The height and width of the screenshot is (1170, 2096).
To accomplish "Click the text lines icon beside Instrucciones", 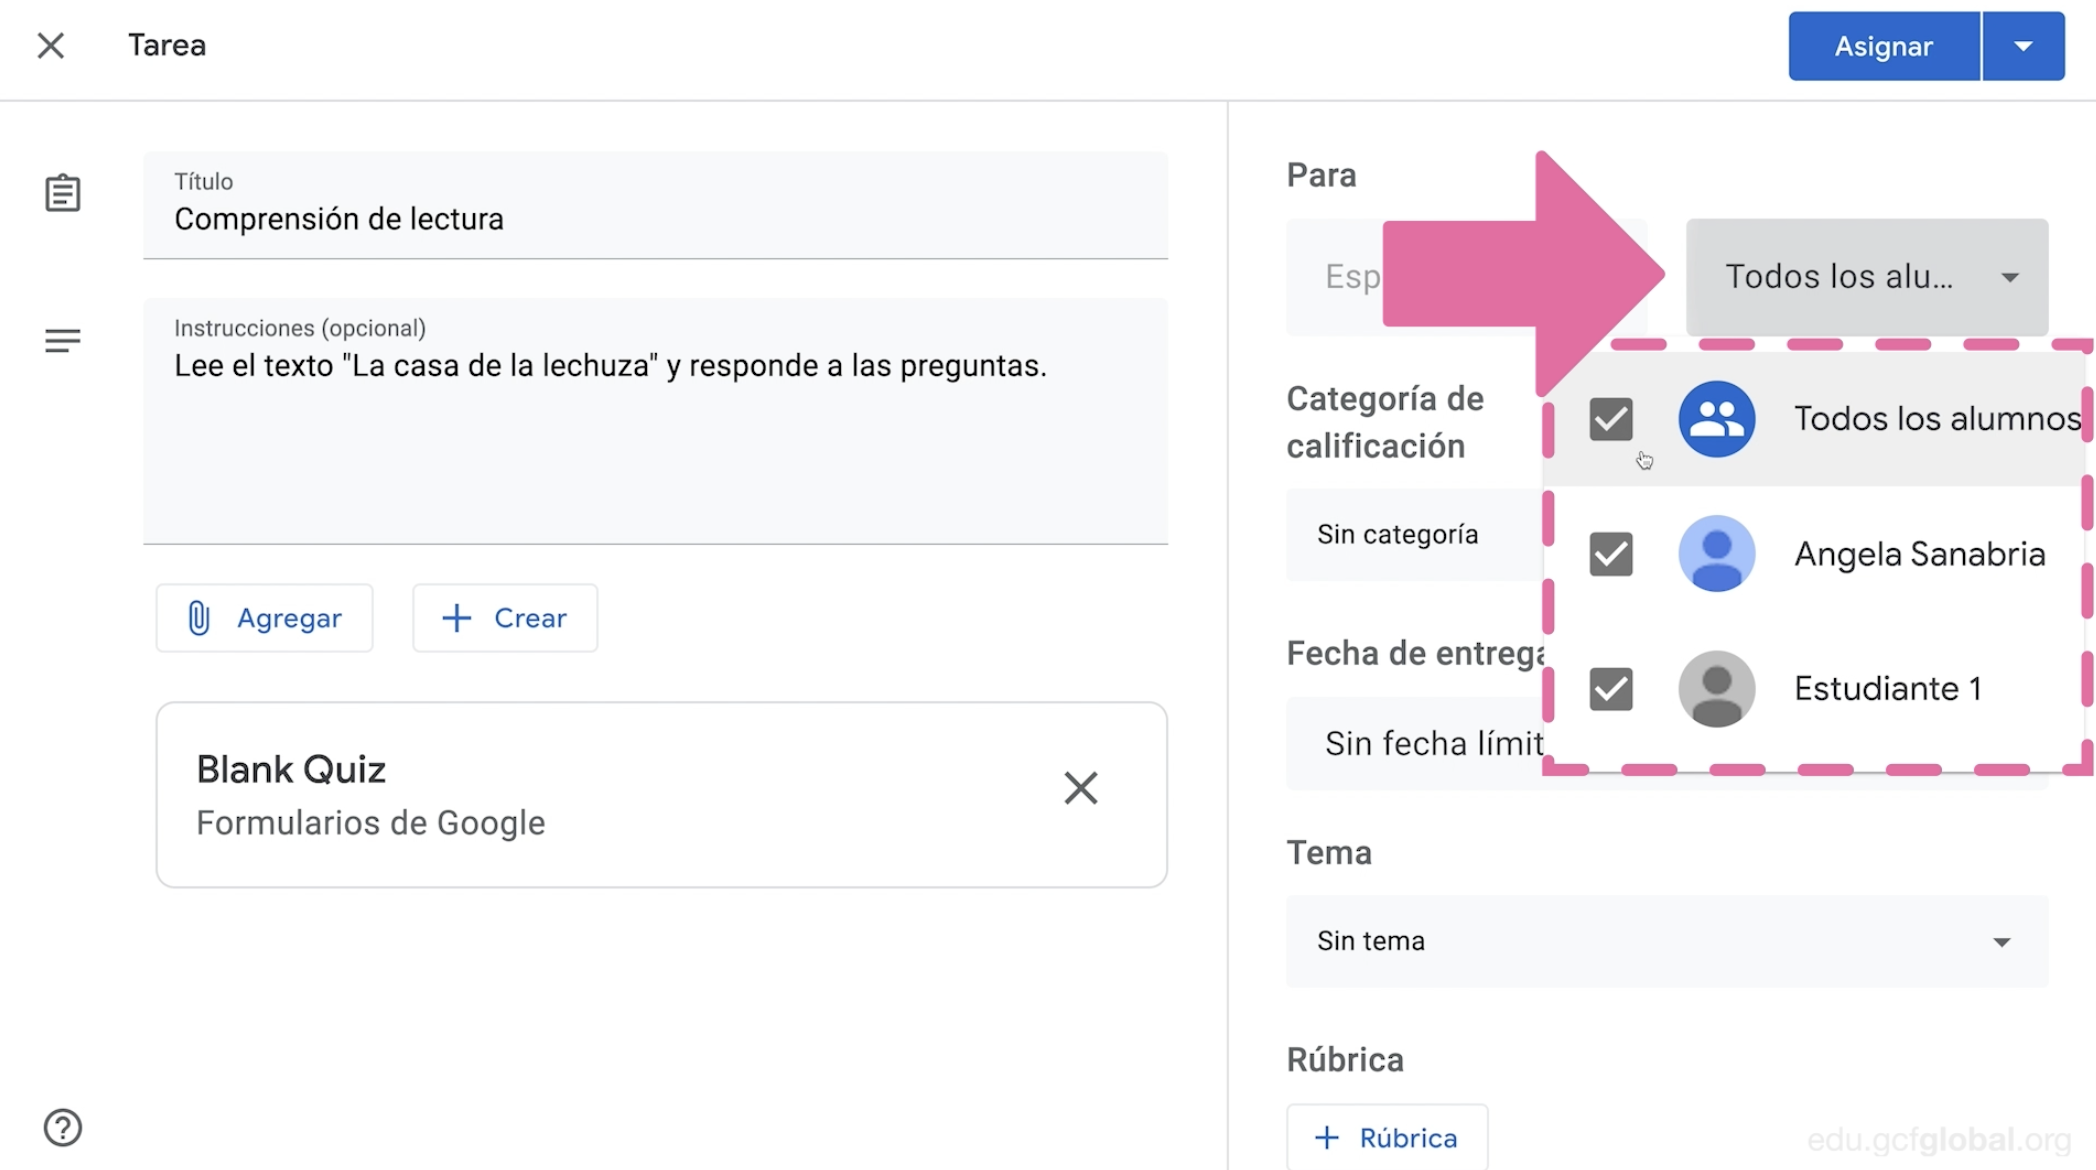I will [x=62, y=341].
